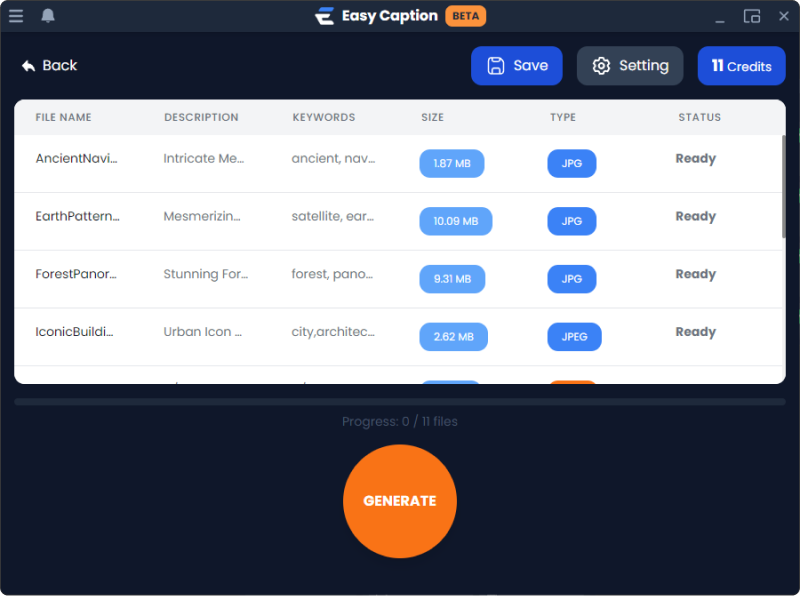The height and width of the screenshot is (596, 800).
Task: Click the 10.09 MB size badge
Action: coord(456,221)
